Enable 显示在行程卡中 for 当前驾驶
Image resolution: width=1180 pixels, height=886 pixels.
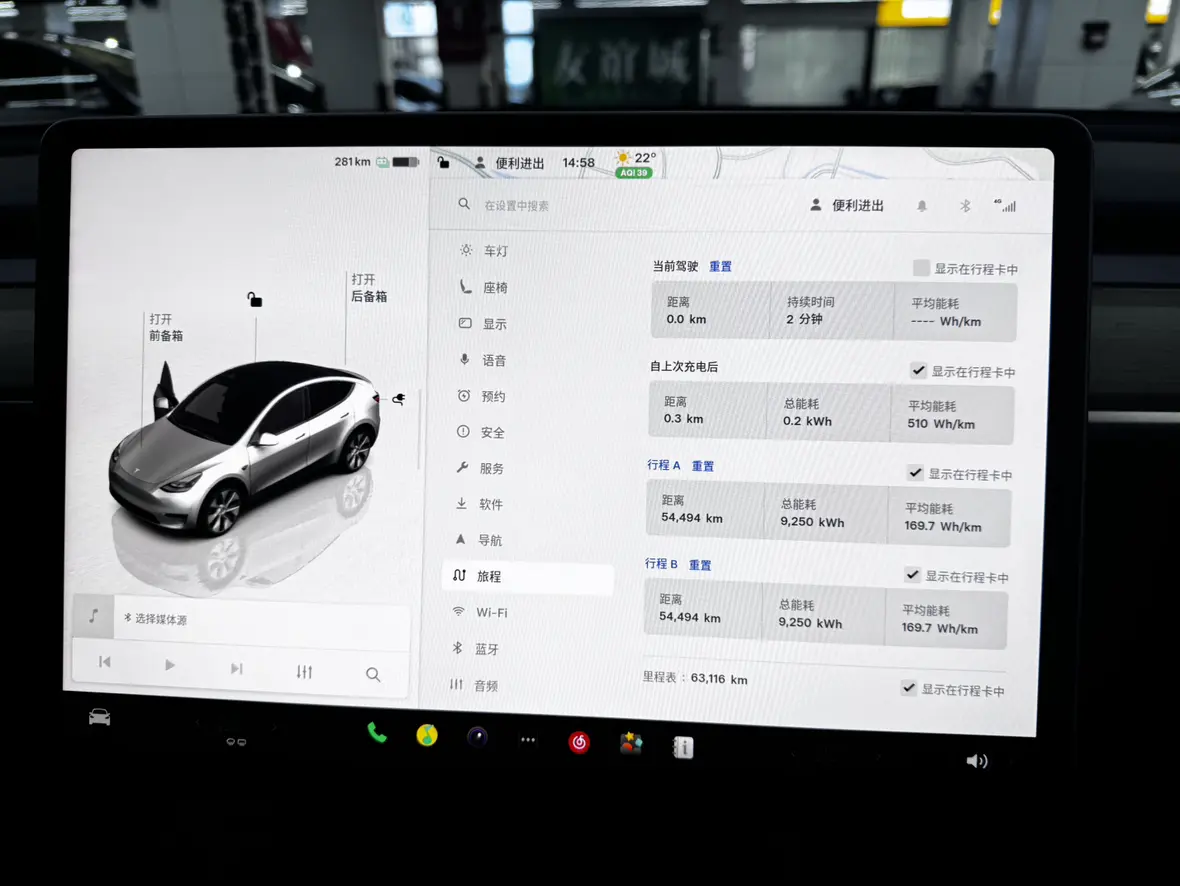pos(921,268)
